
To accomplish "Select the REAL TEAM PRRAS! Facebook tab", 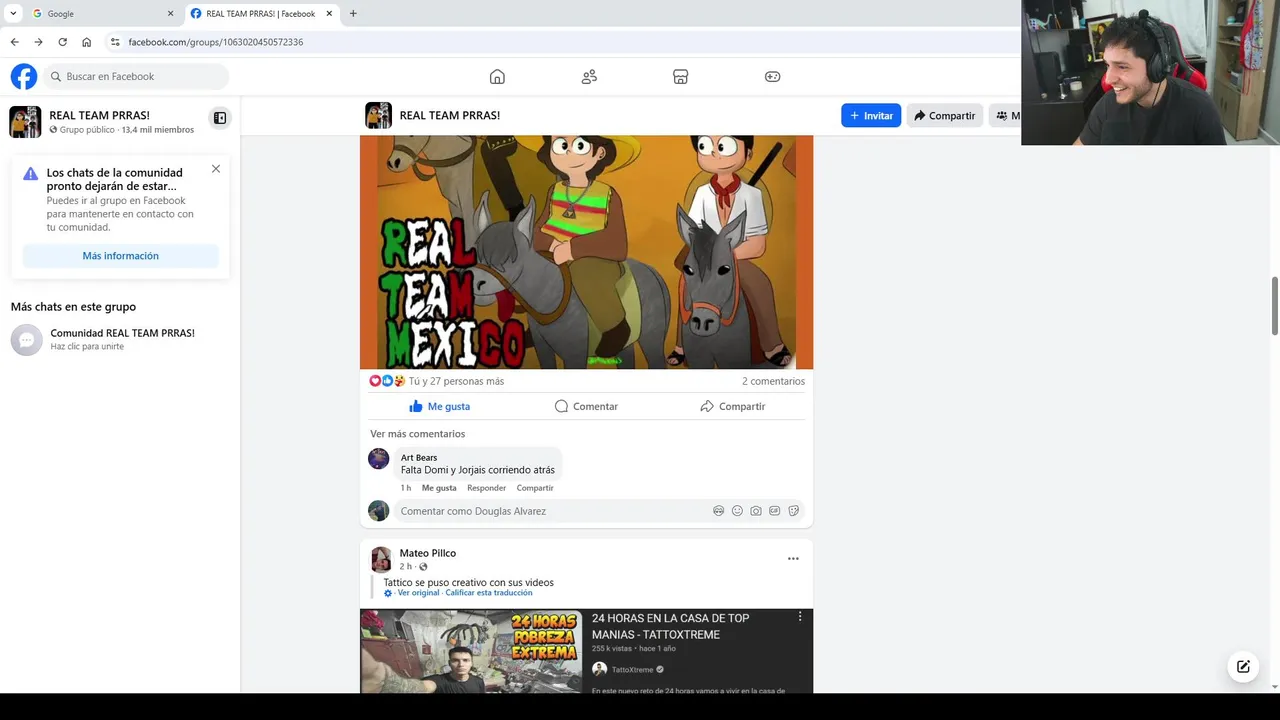I will 262,14.
